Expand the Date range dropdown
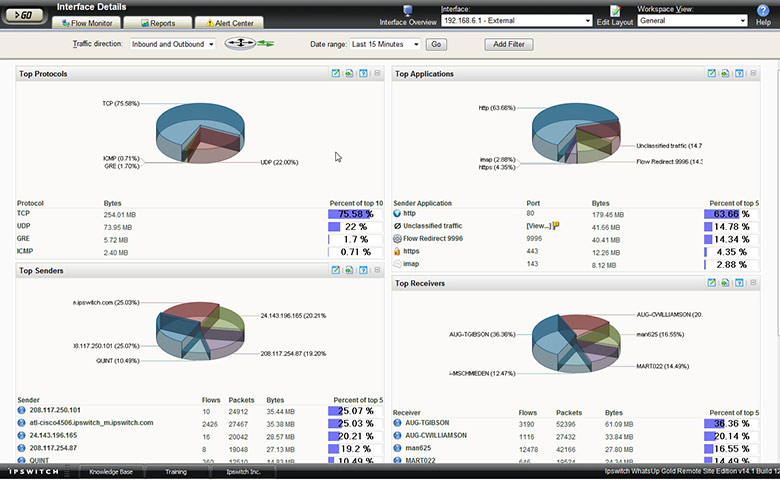Screen dimensions: 780x480 [385, 44]
